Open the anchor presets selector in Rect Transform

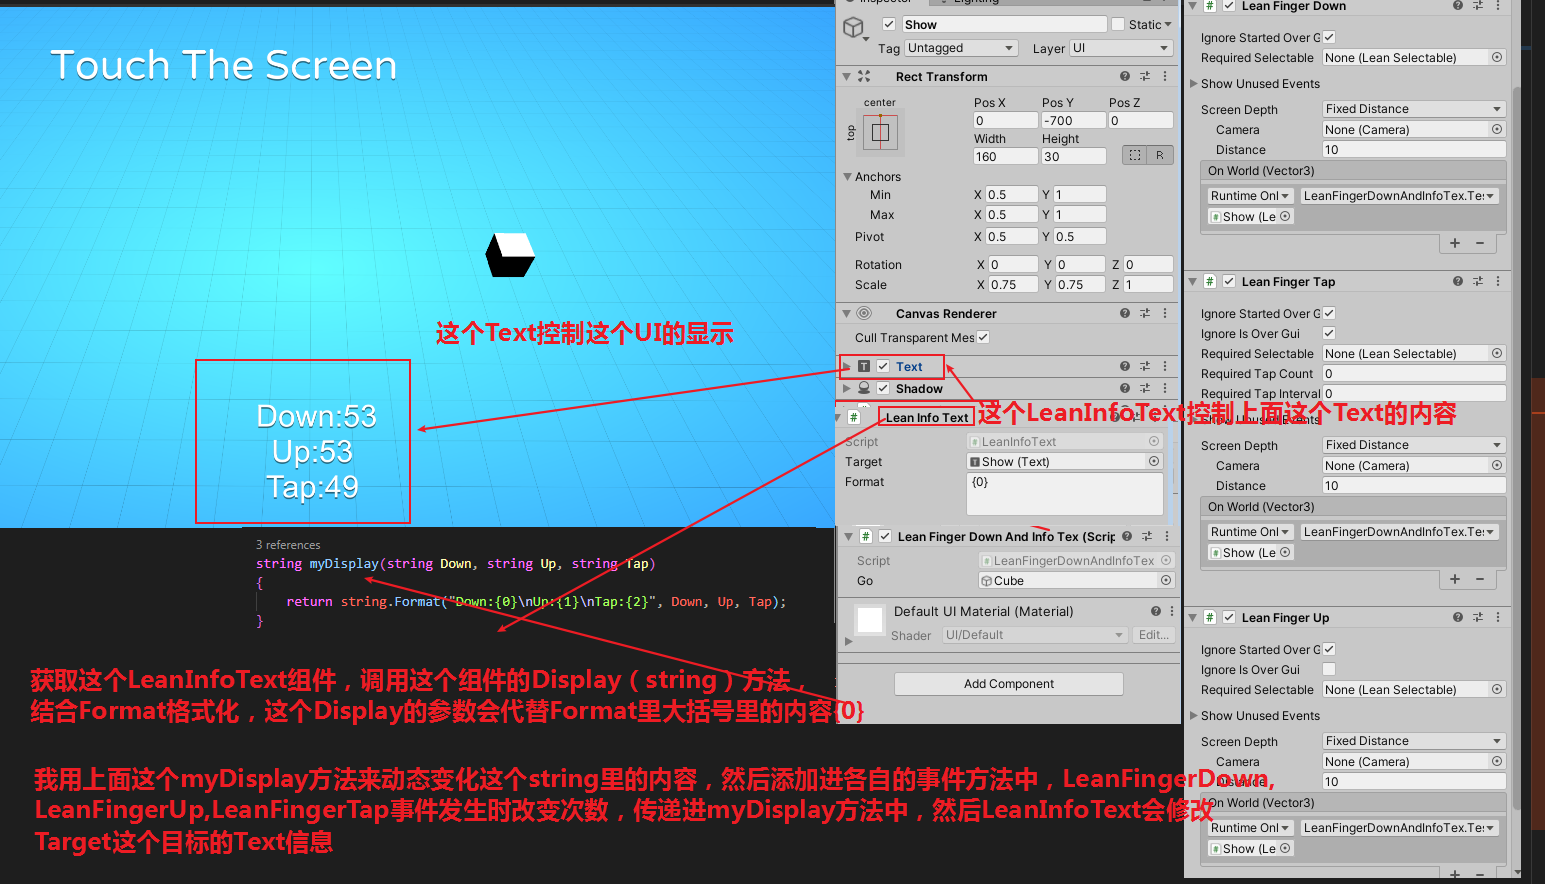[878, 131]
